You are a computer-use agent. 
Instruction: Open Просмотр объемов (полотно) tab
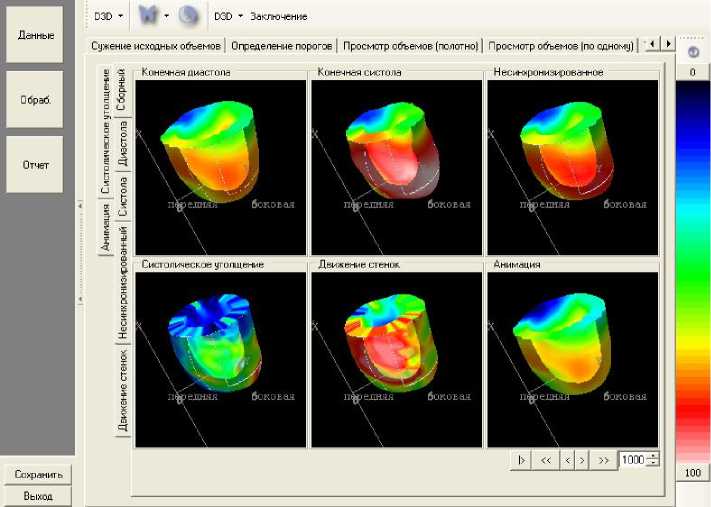[410, 46]
